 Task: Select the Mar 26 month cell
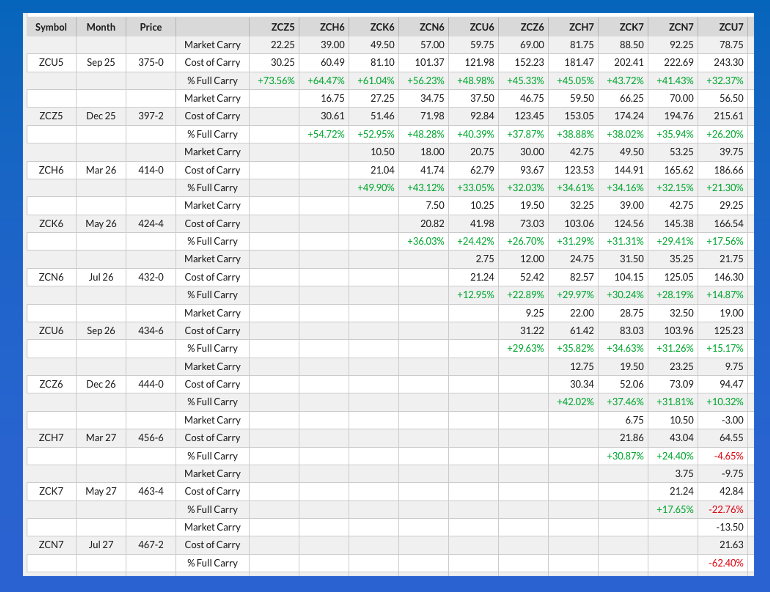point(101,170)
